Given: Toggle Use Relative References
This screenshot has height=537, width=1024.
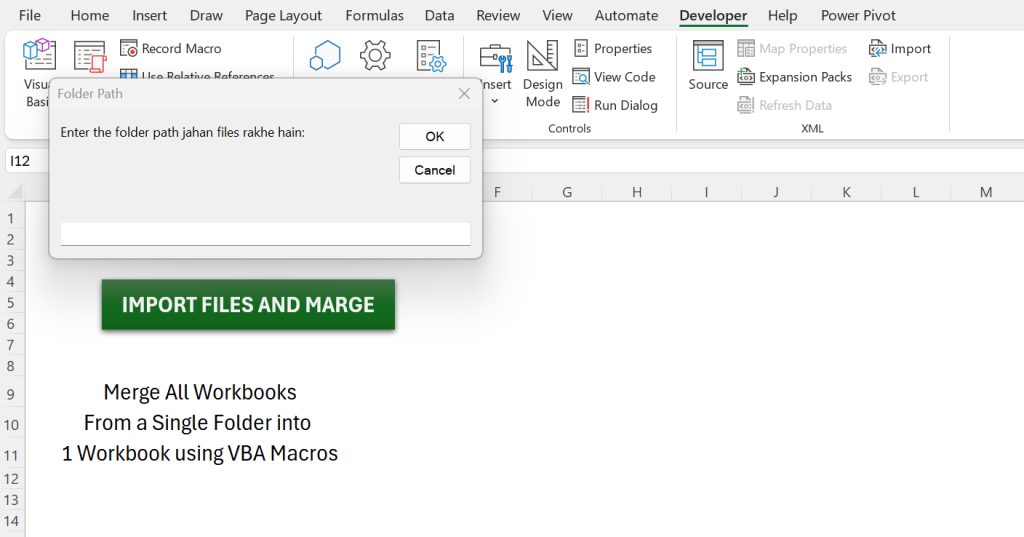Looking at the screenshot, I should click(x=197, y=76).
